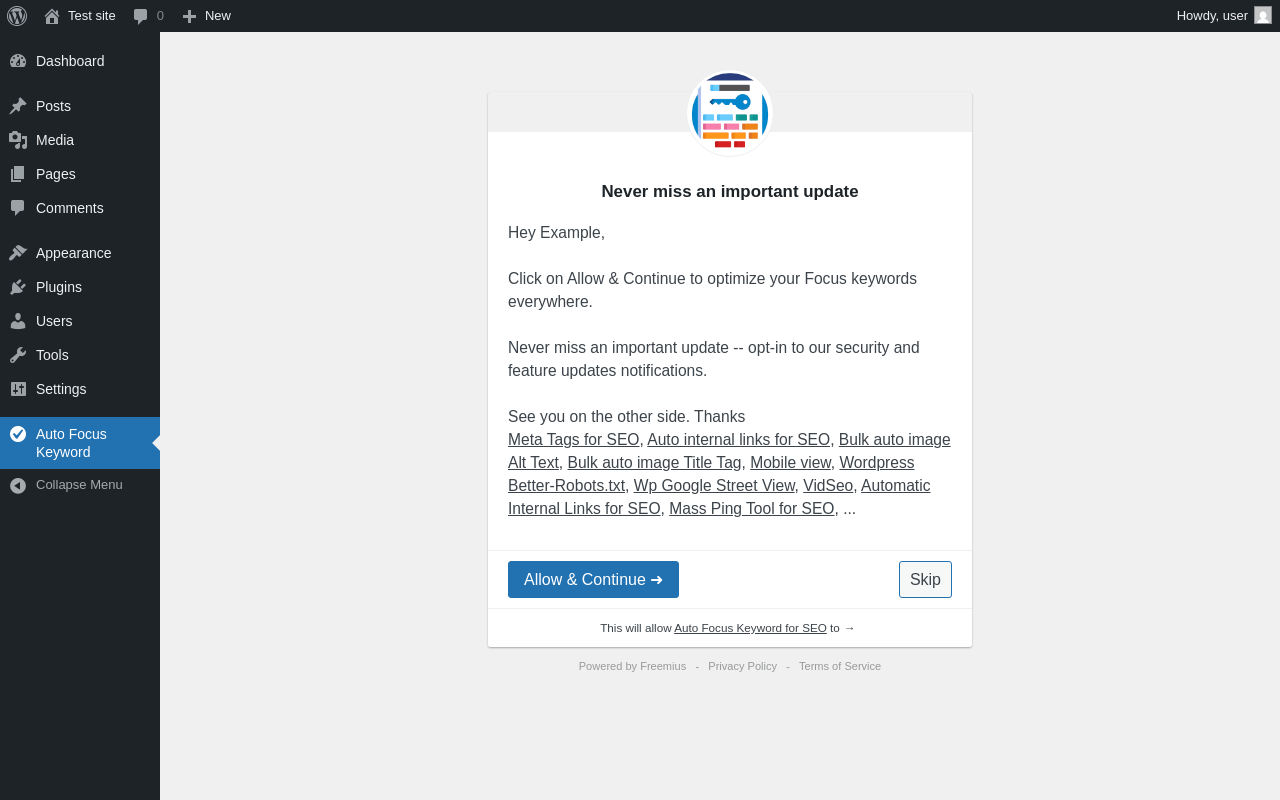Click the Auto Focus Keyword checkmark icon
The image size is (1280, 800).
pos(18,434)
